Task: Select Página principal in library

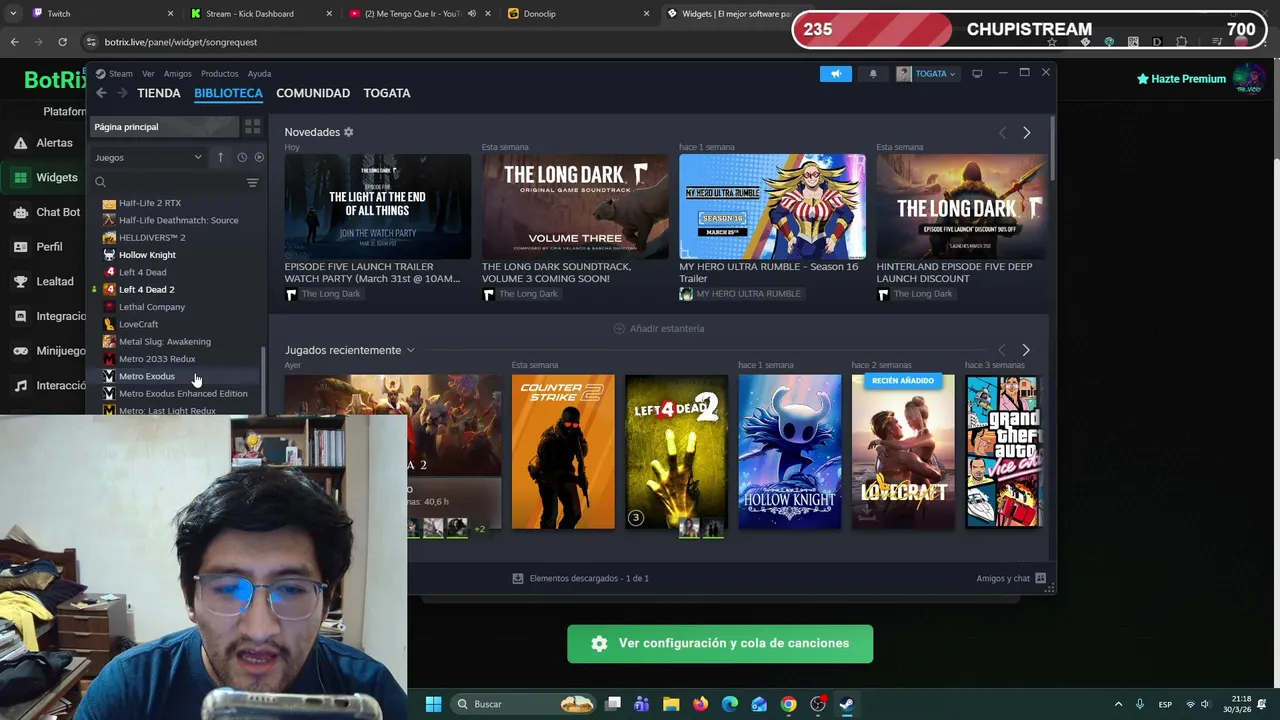Action: (165, 127)
